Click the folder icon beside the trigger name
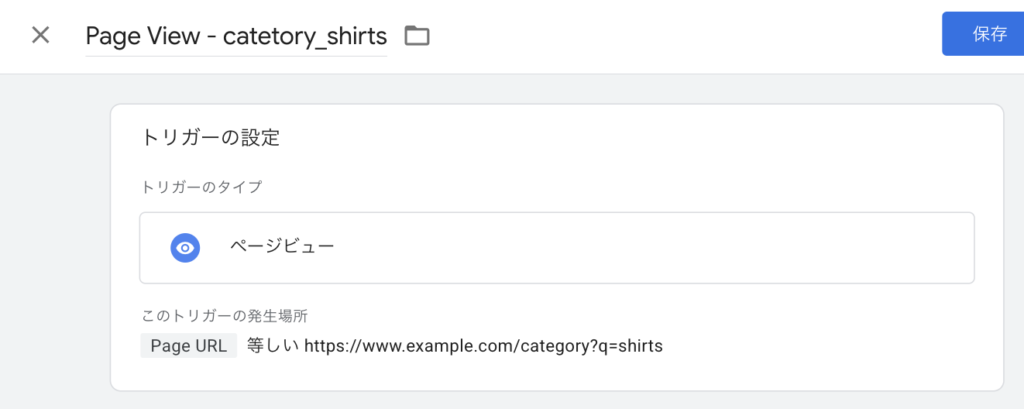Image resolution: width=1024 pixels, height=409 pixels. pyautogui.click(x=416, y=36)
